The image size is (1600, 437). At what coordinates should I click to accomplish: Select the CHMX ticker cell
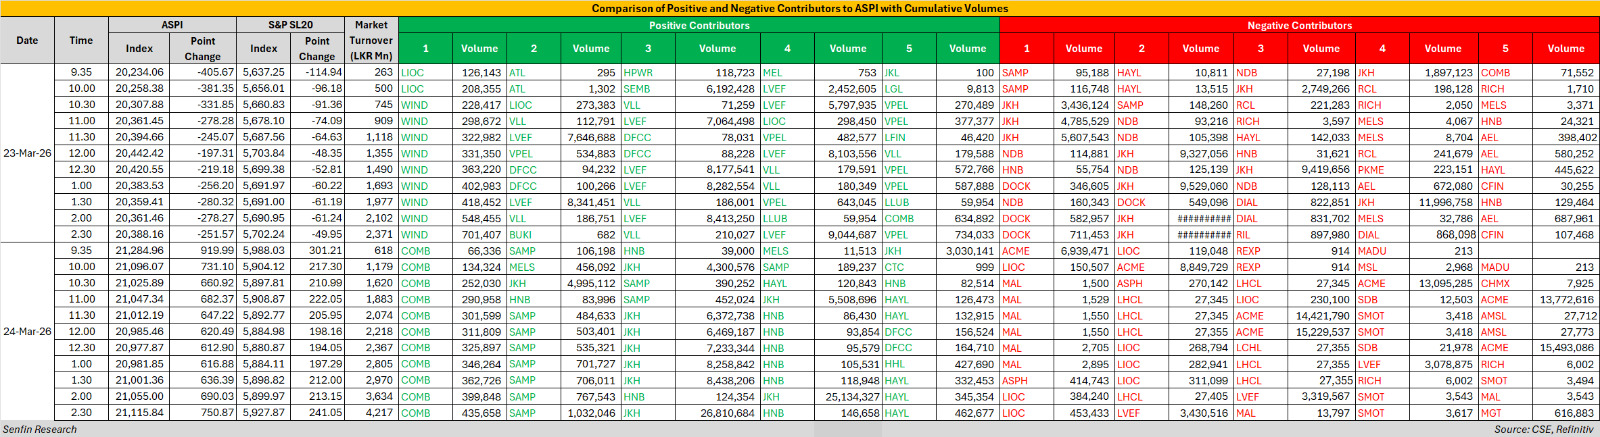[x=1495, y=283]
